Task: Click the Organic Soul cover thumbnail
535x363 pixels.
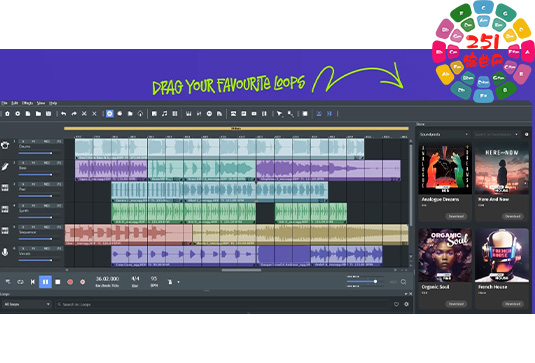Action: 445,255
